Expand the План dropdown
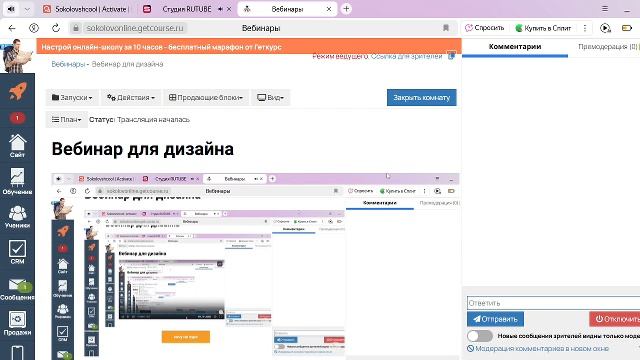 [67, 120]
